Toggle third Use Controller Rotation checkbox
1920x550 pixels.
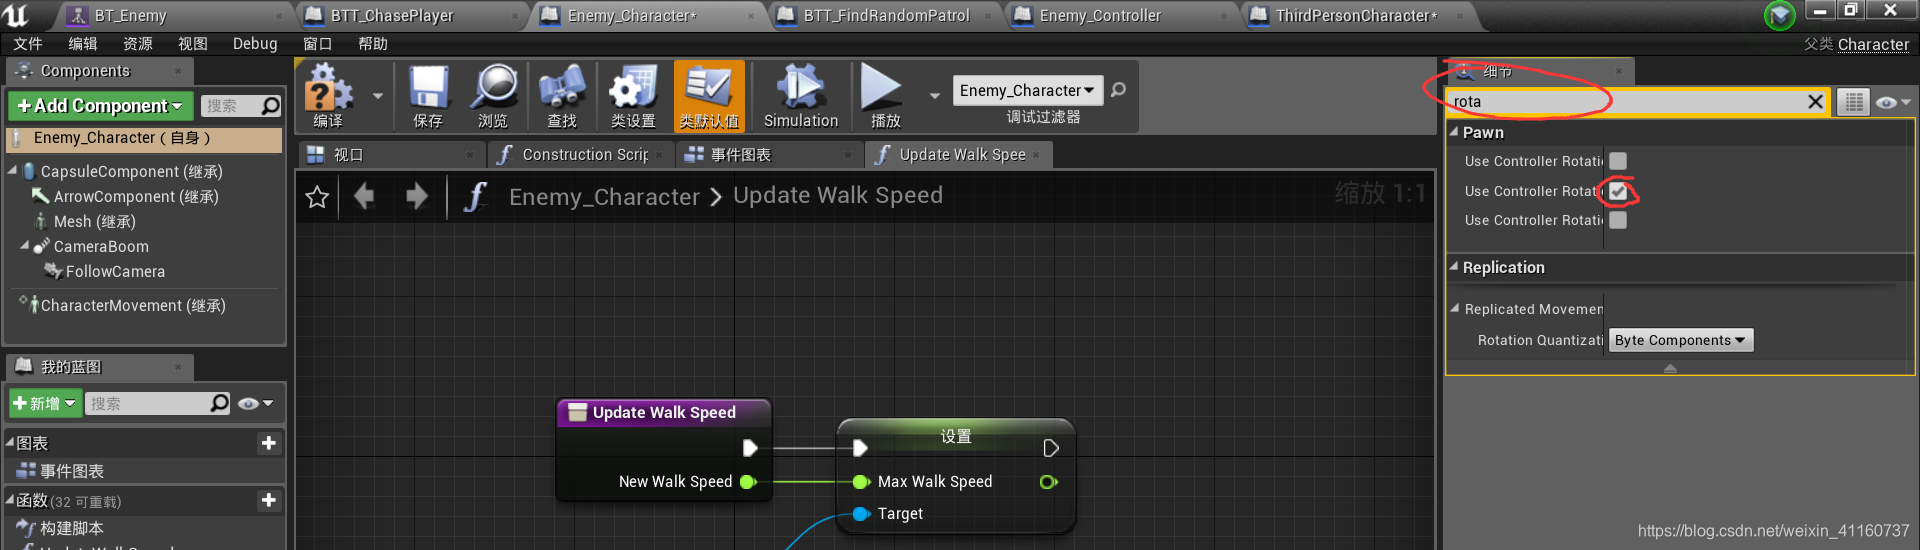(1618, 220)
